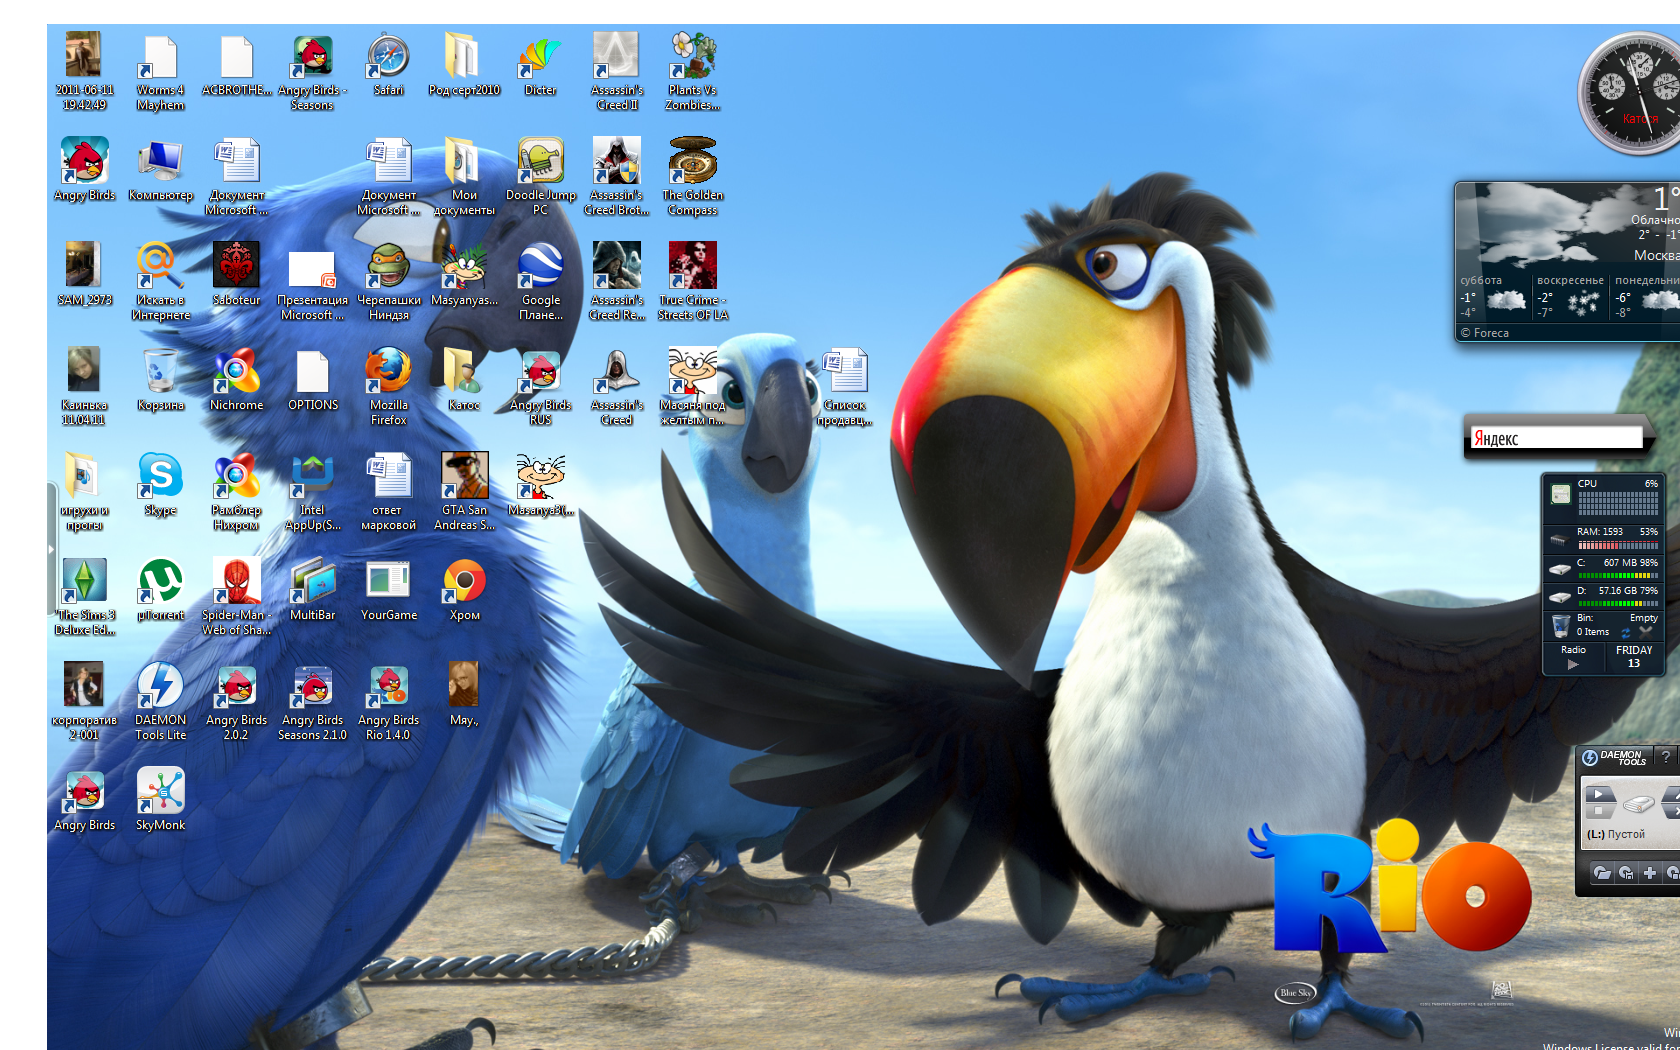Image resolution: width=1680 pixels, height=1050 pixels.
Task: Open the Катос folder icon
Action: coord(465,379)
